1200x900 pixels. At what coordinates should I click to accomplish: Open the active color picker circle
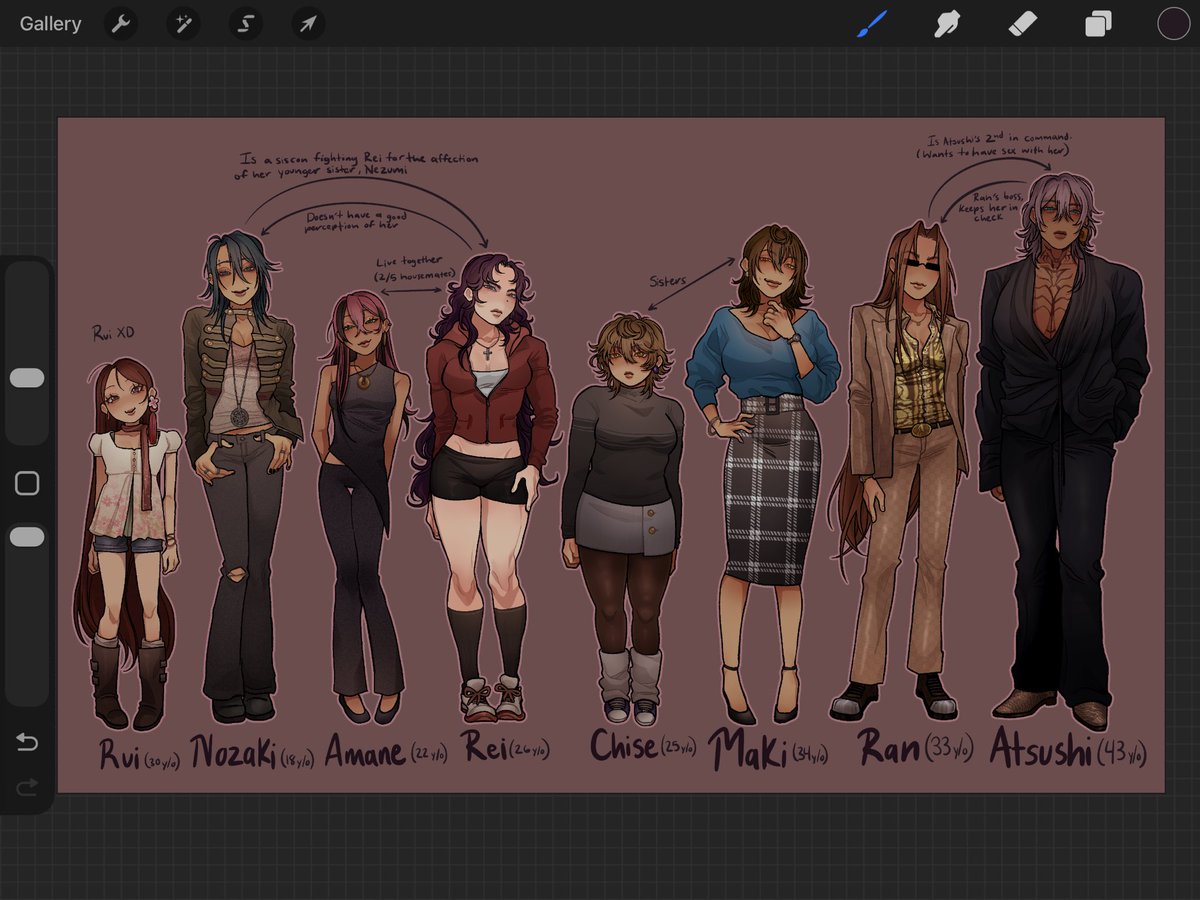[1173, 23]
